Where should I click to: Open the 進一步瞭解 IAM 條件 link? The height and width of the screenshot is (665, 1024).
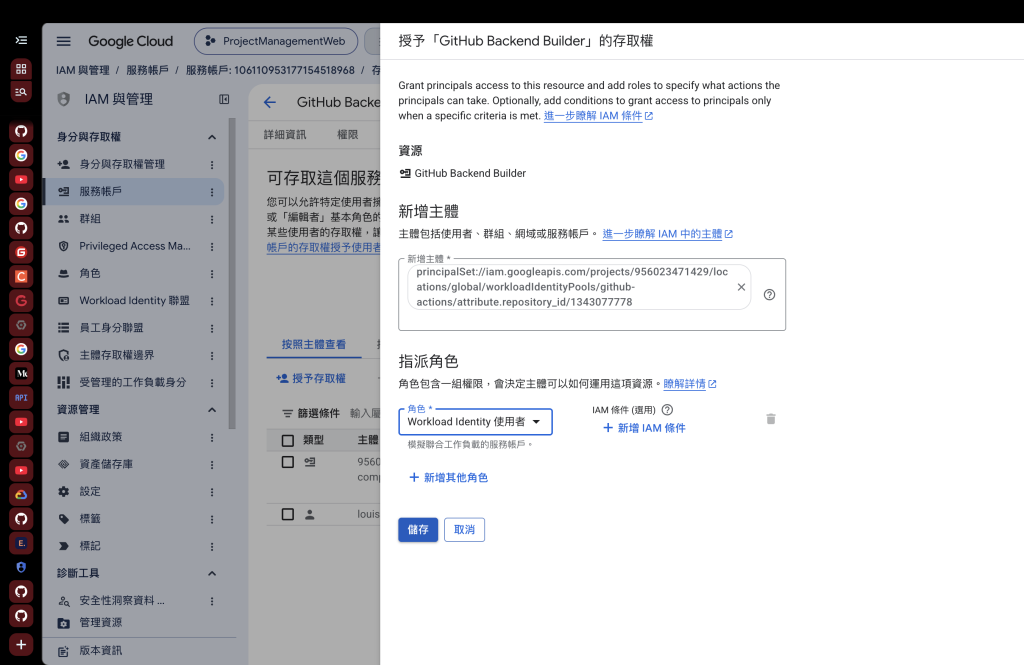[x=598, y=116]
